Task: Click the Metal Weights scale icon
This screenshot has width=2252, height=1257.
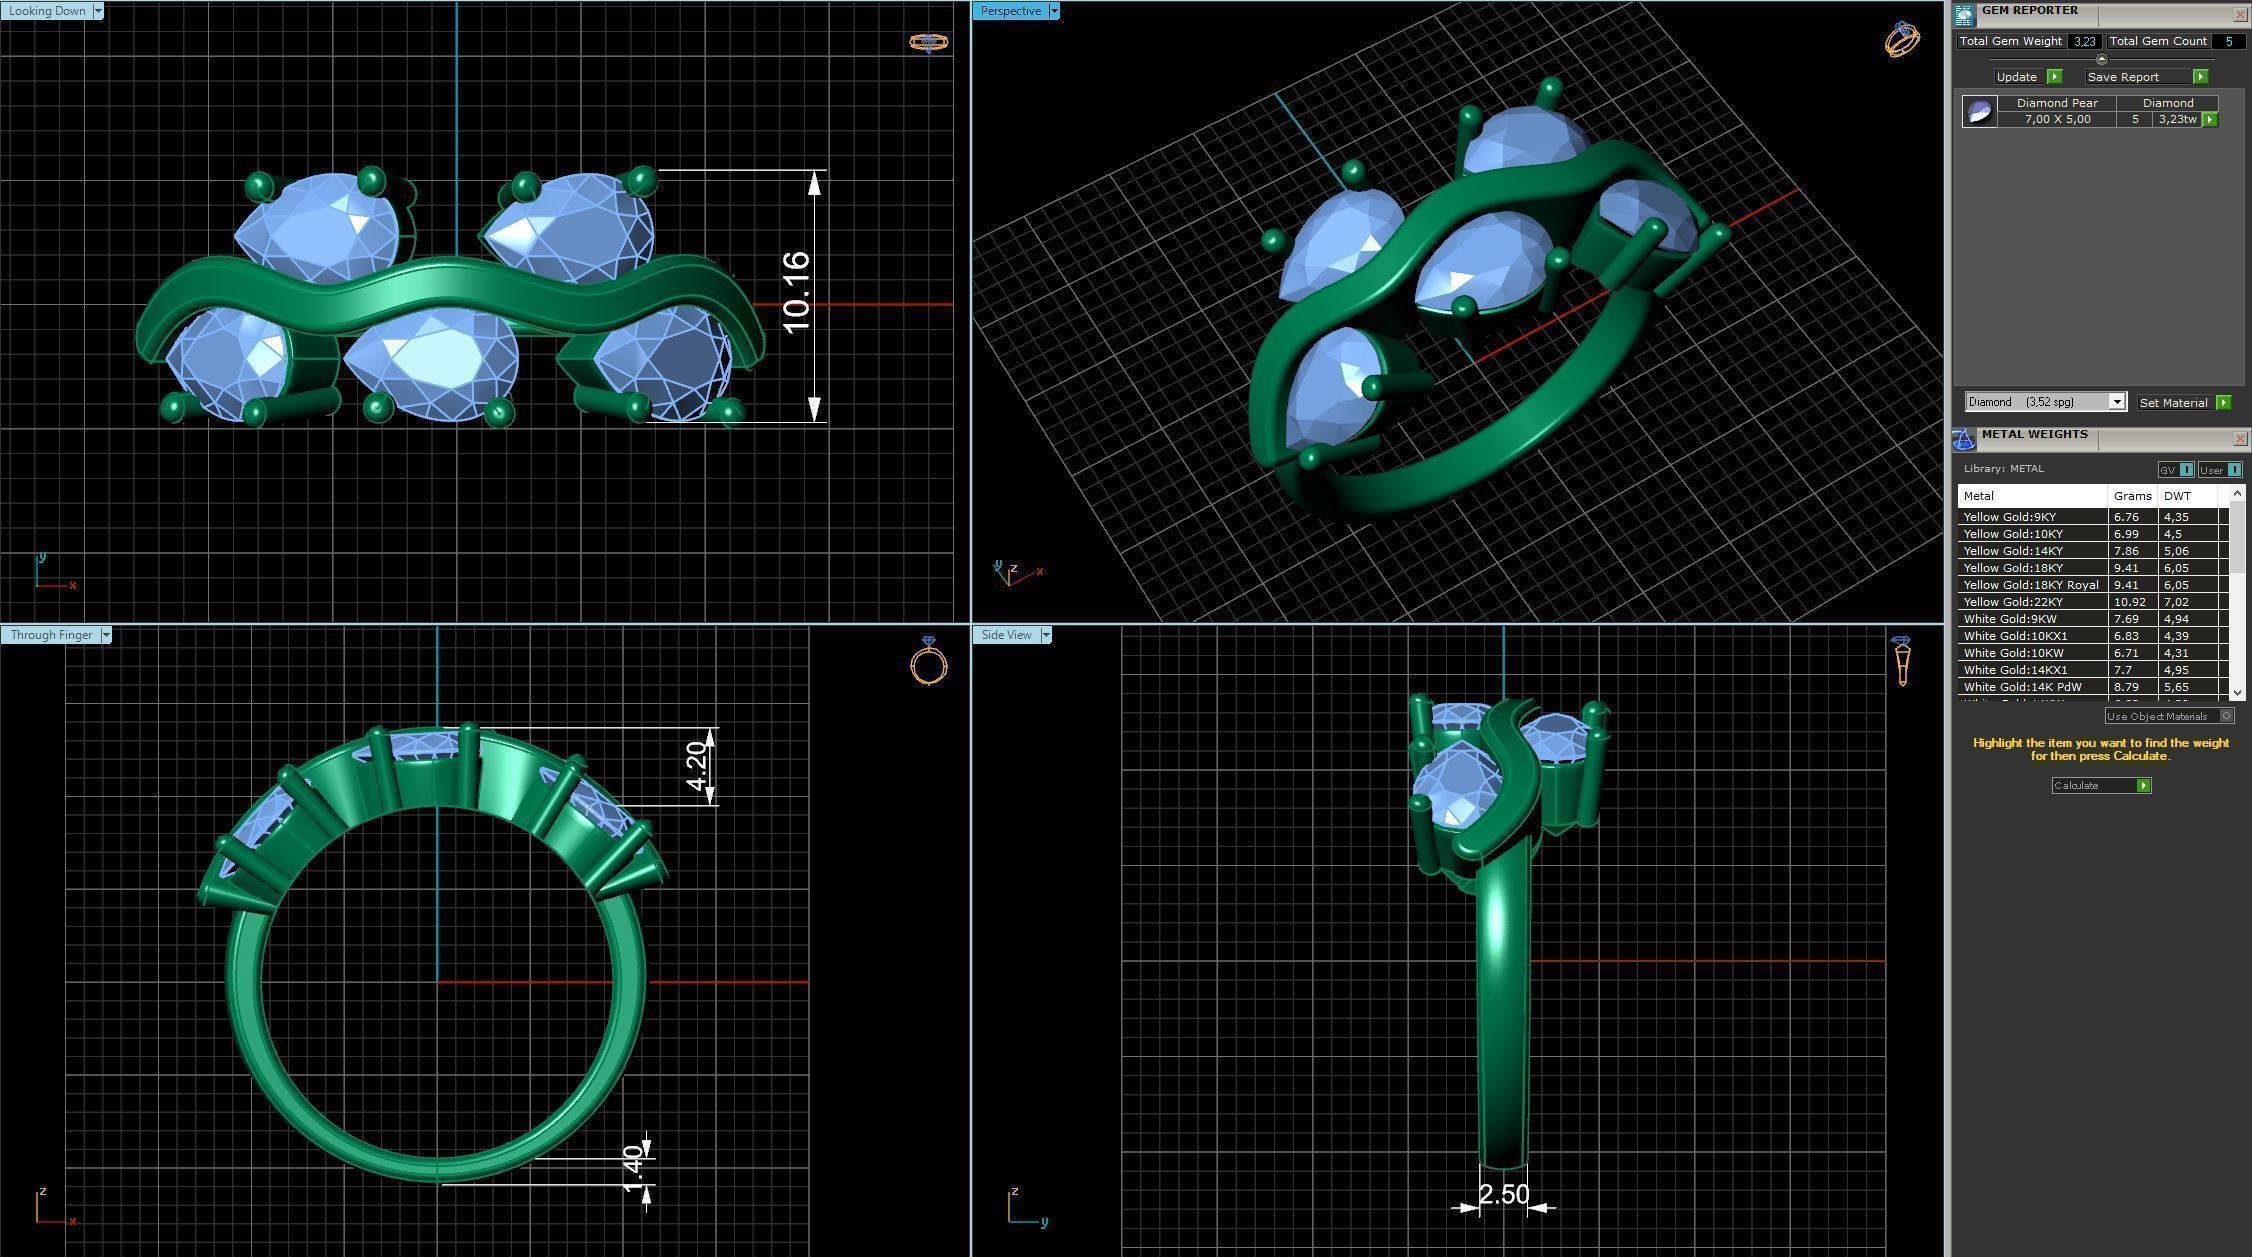Action: 1964,439
